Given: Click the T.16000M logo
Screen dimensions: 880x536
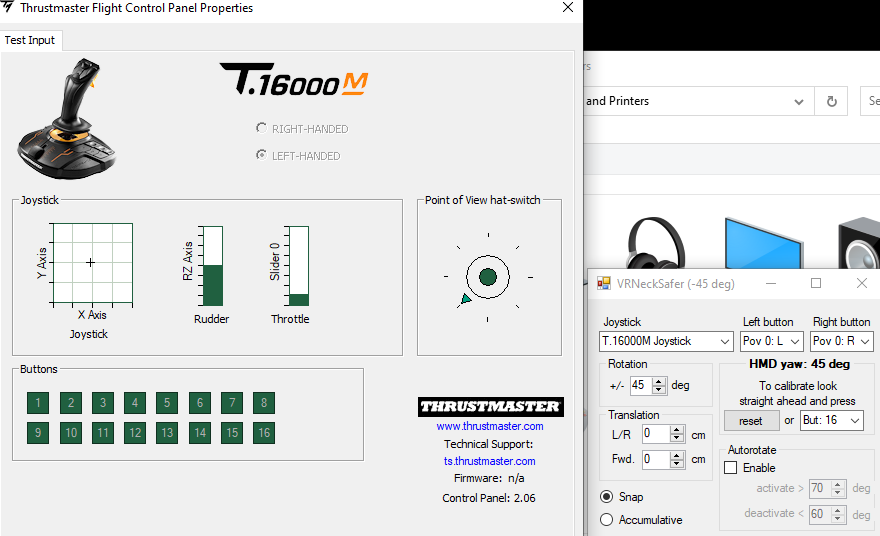Looking at the screenshot, I should point(294,79).
